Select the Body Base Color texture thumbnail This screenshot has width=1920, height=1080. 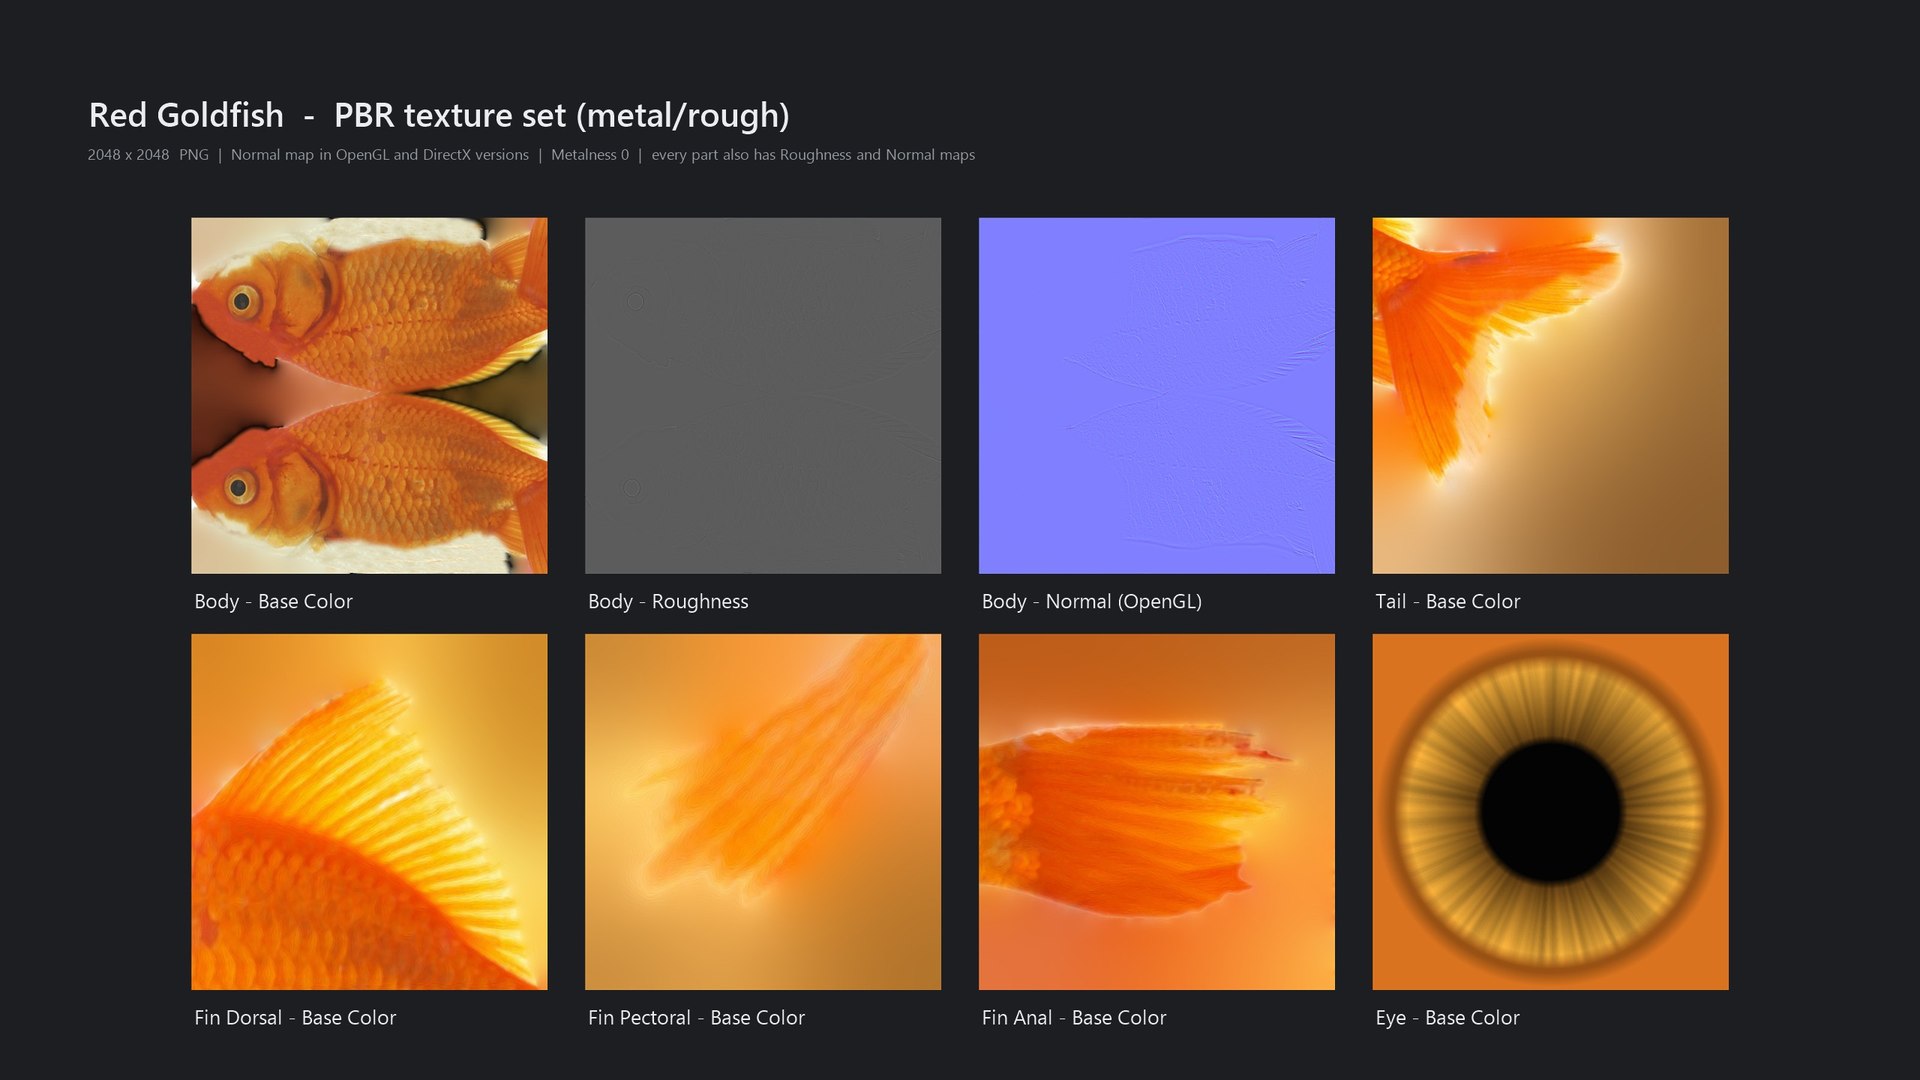[x=369, y=396]
